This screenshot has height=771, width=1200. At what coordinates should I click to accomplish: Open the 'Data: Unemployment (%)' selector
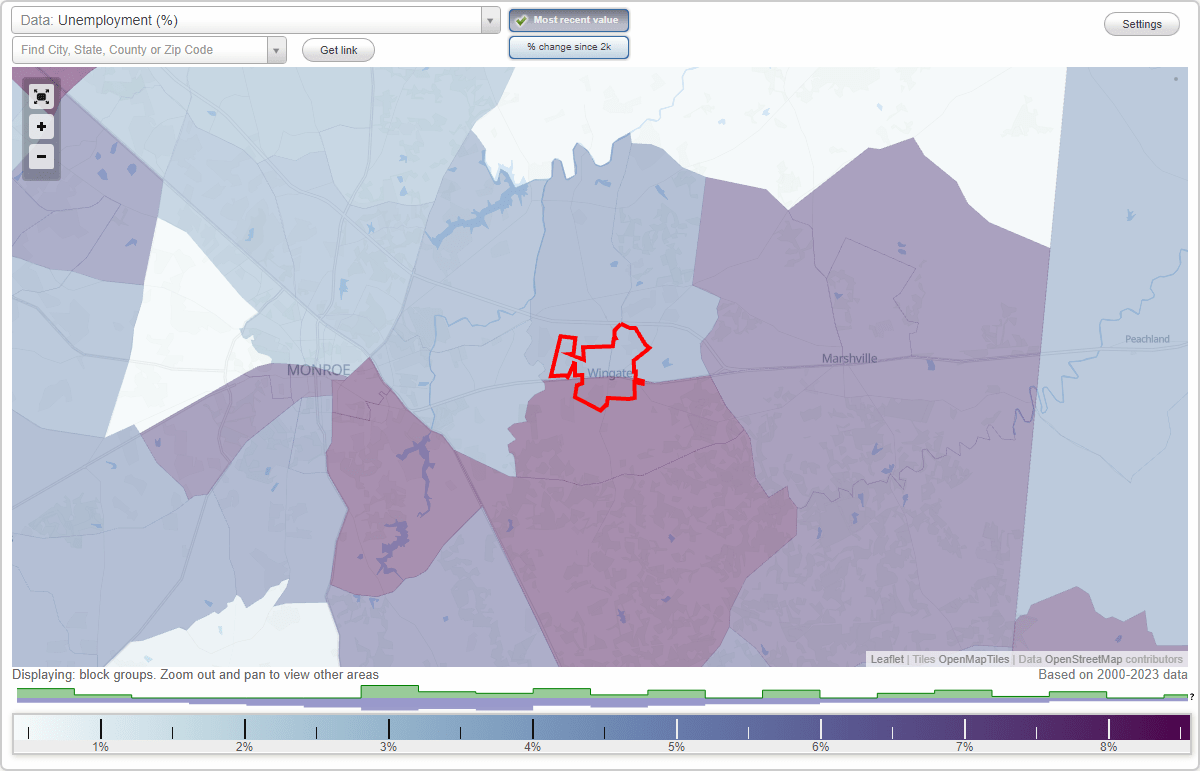click(x=250, y=19)
